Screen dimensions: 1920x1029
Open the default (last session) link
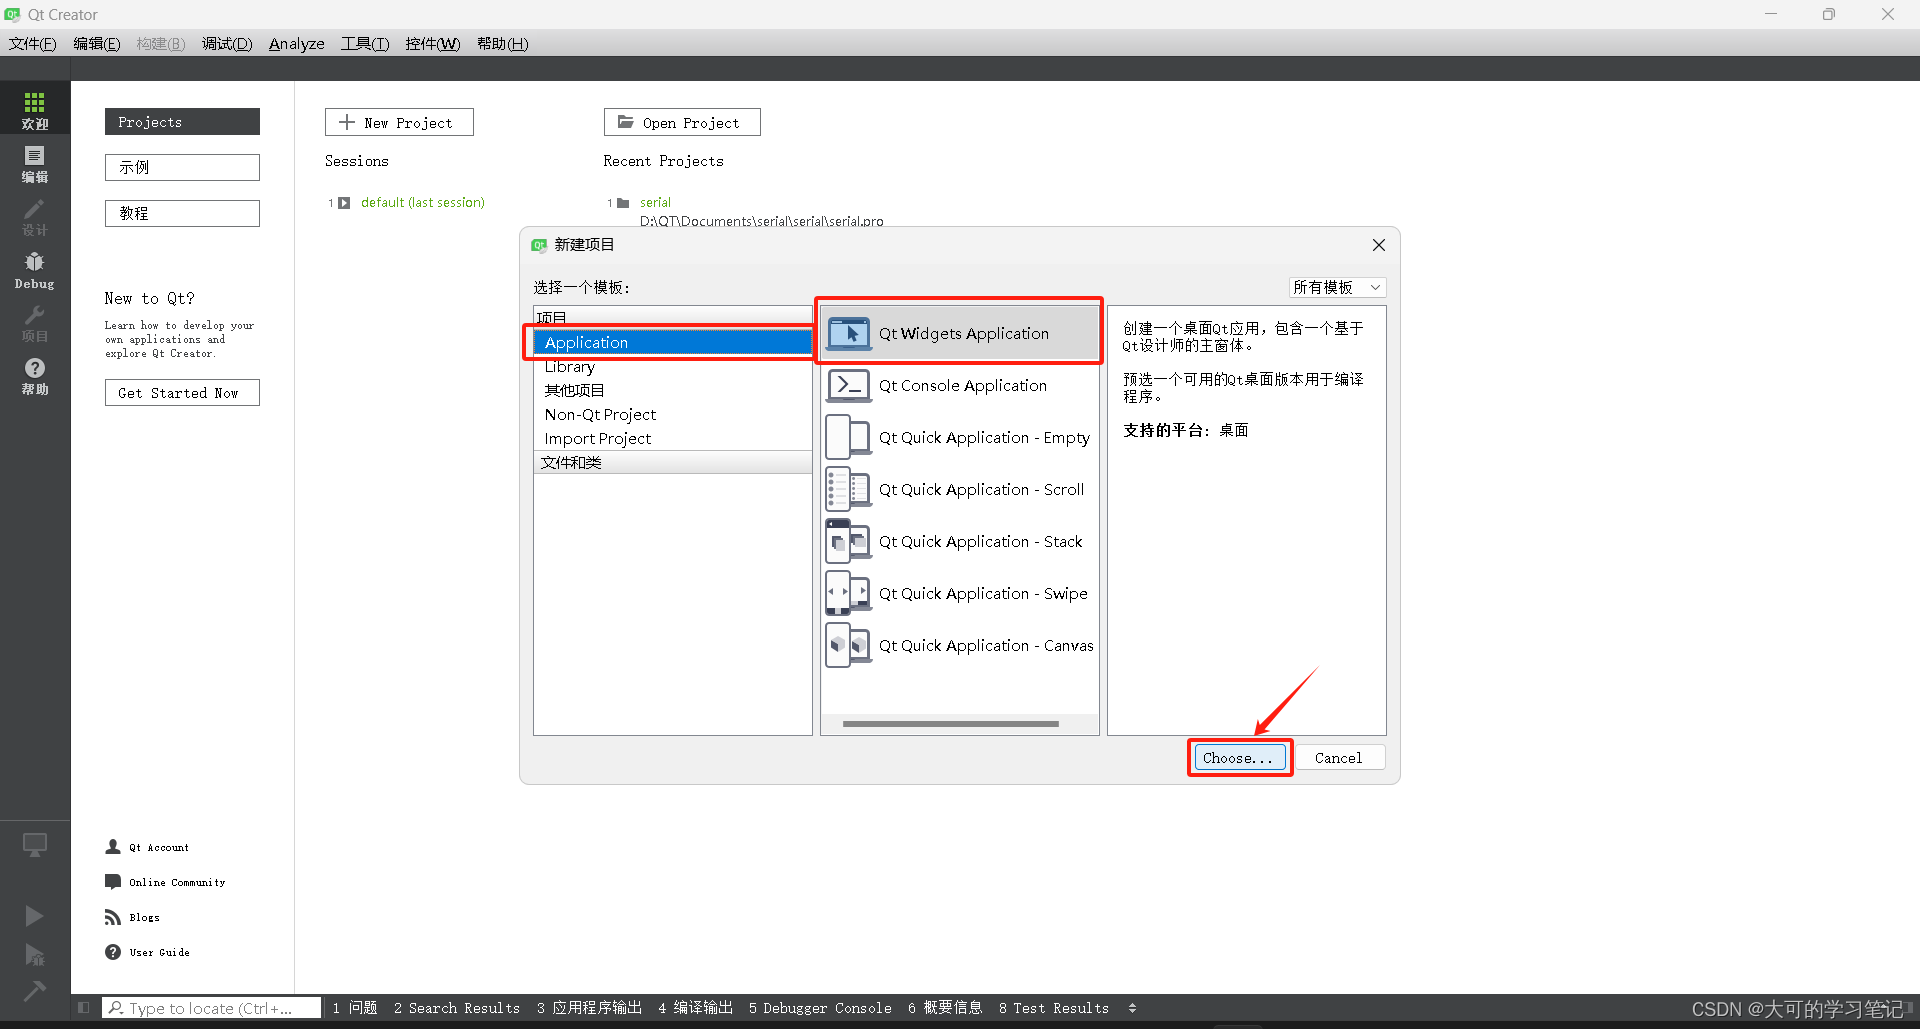pos(423,203)
